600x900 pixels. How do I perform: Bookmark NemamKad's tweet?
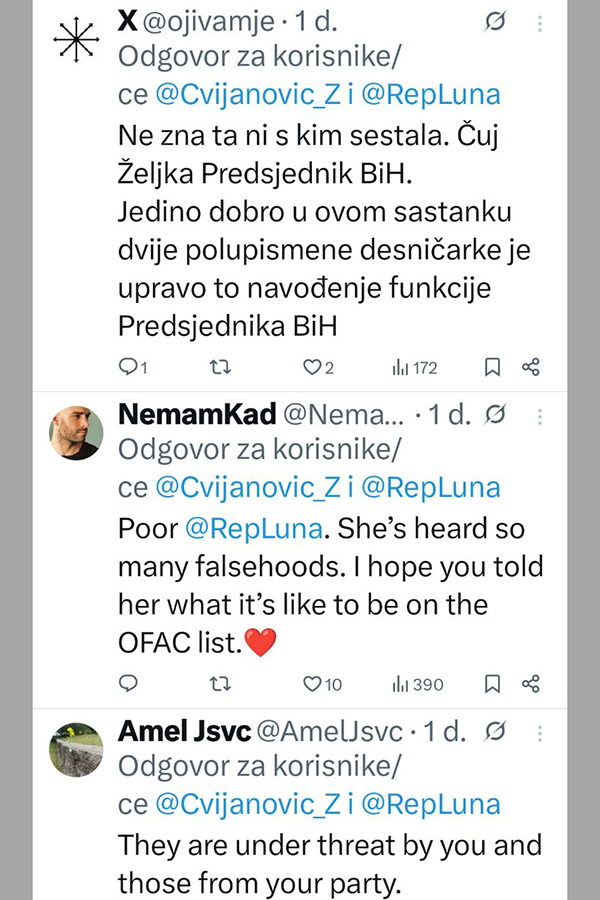492,683
